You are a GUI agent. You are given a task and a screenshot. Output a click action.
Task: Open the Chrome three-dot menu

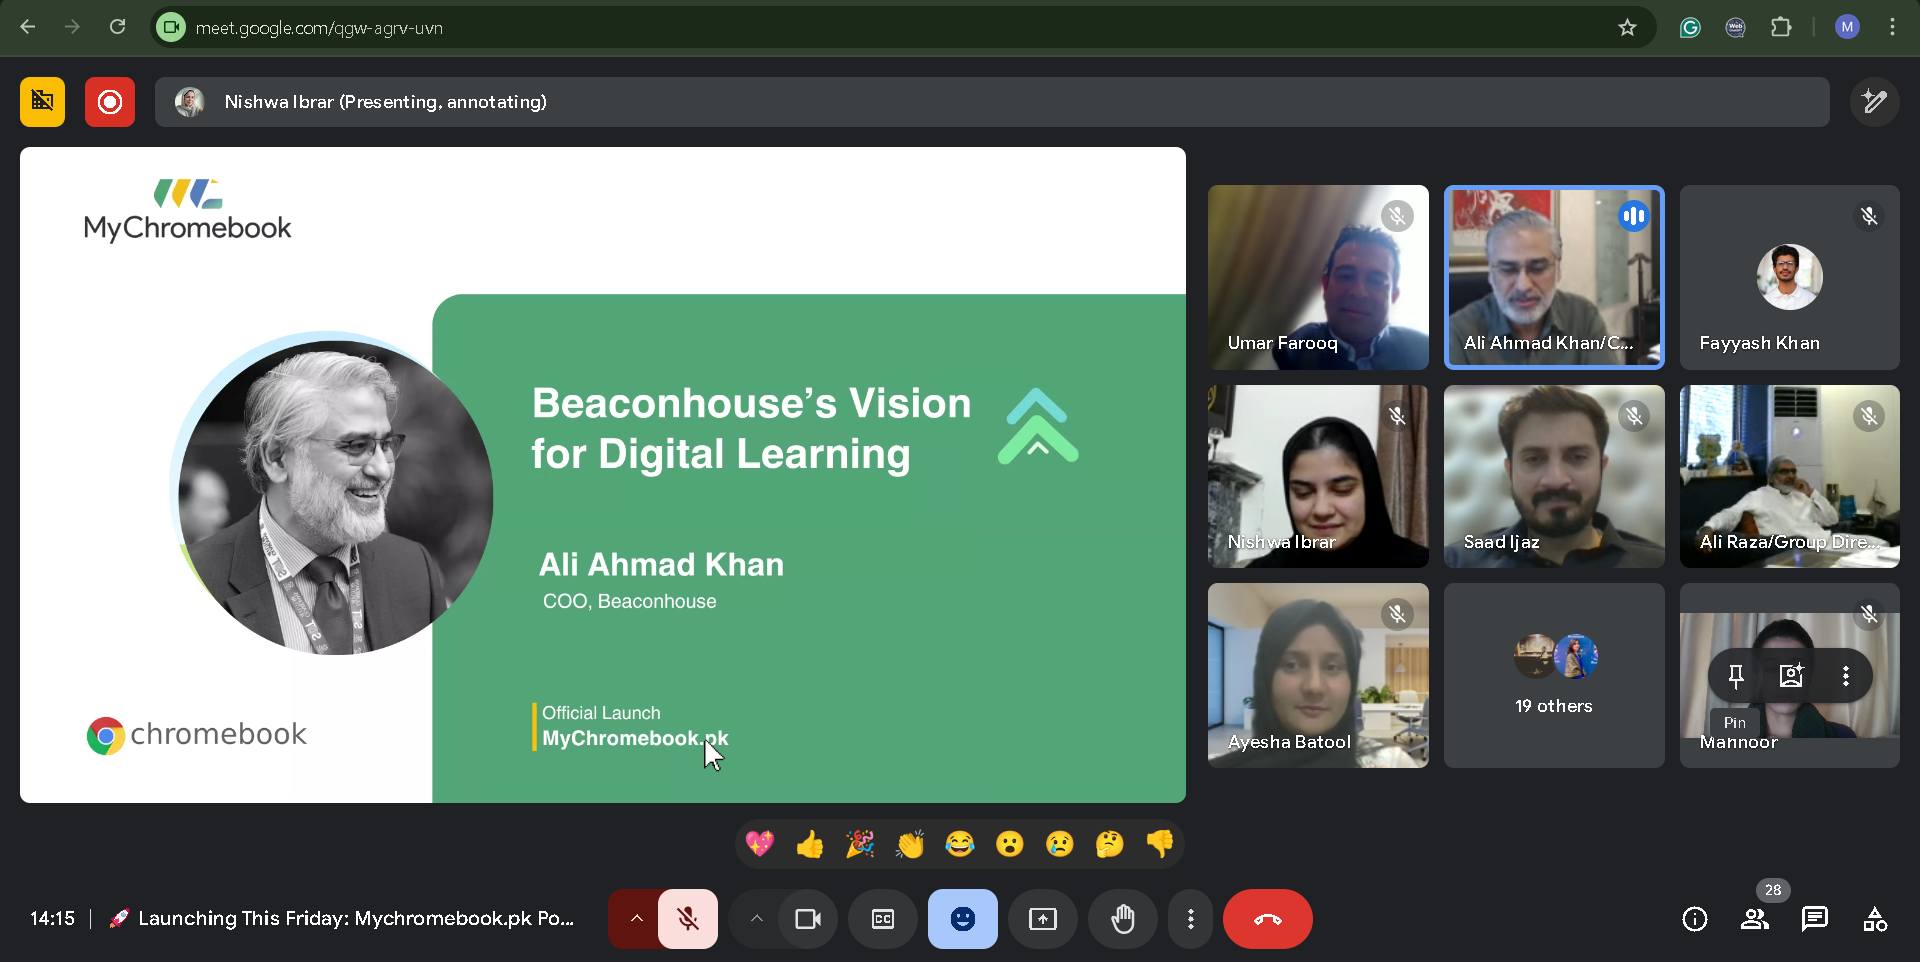tap(1892, 28)
